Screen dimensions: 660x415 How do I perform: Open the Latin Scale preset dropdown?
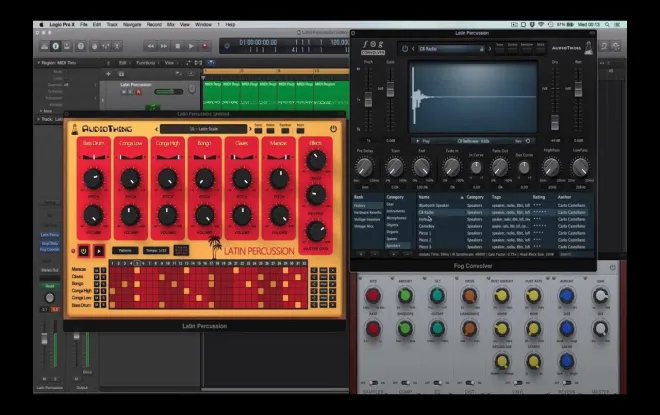(x=204, y=129)
